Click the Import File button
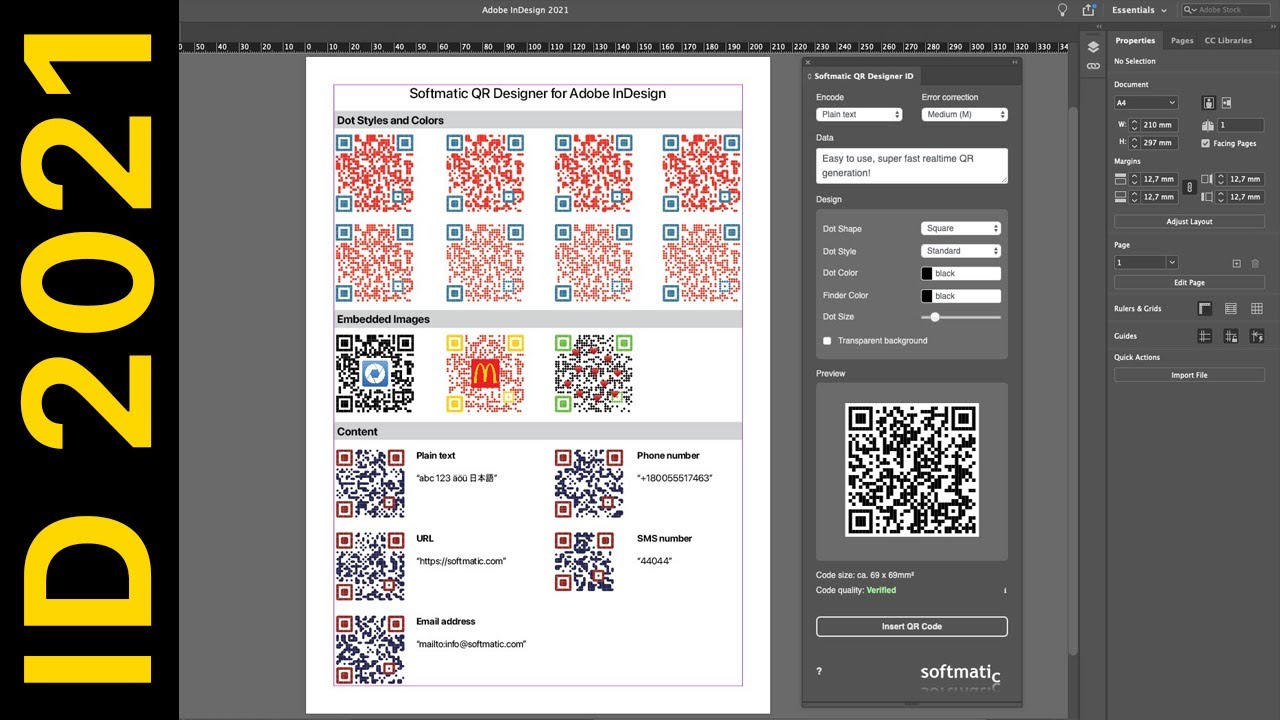Screen dimensions: 1280x720 pyautogui.click(x=1189, y=375)
